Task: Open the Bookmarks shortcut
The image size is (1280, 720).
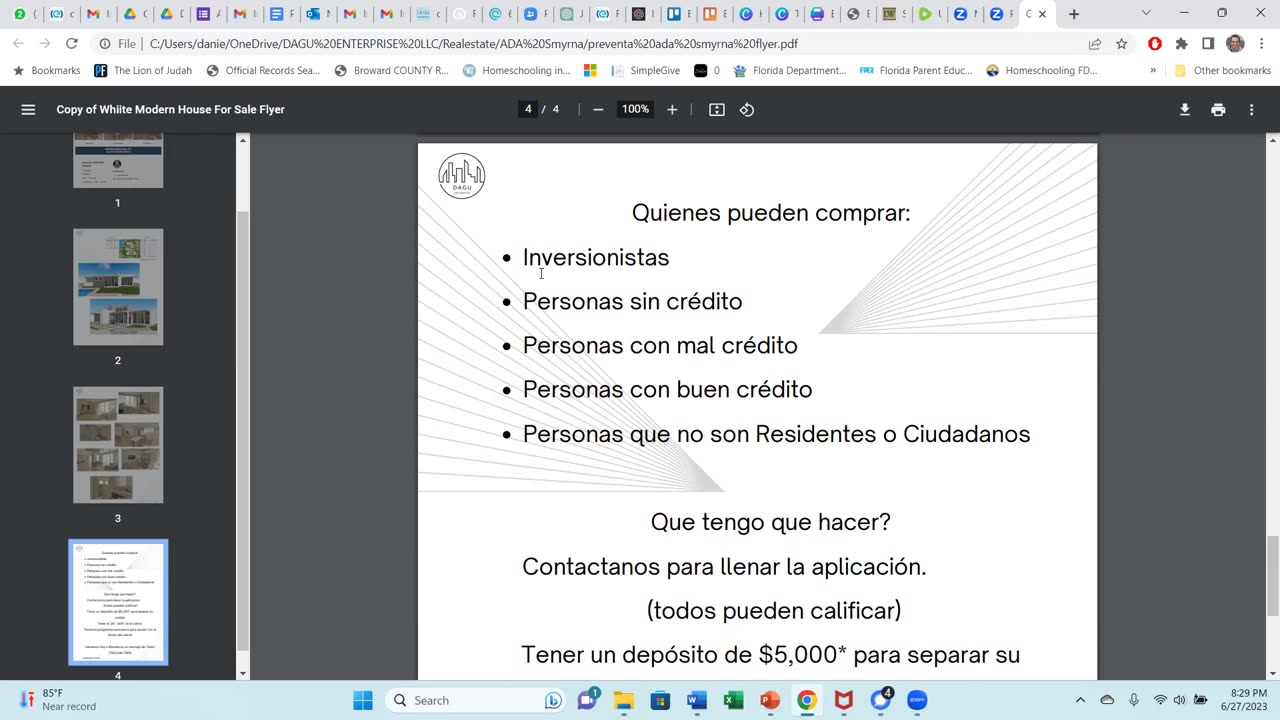Action: (46, 71)
